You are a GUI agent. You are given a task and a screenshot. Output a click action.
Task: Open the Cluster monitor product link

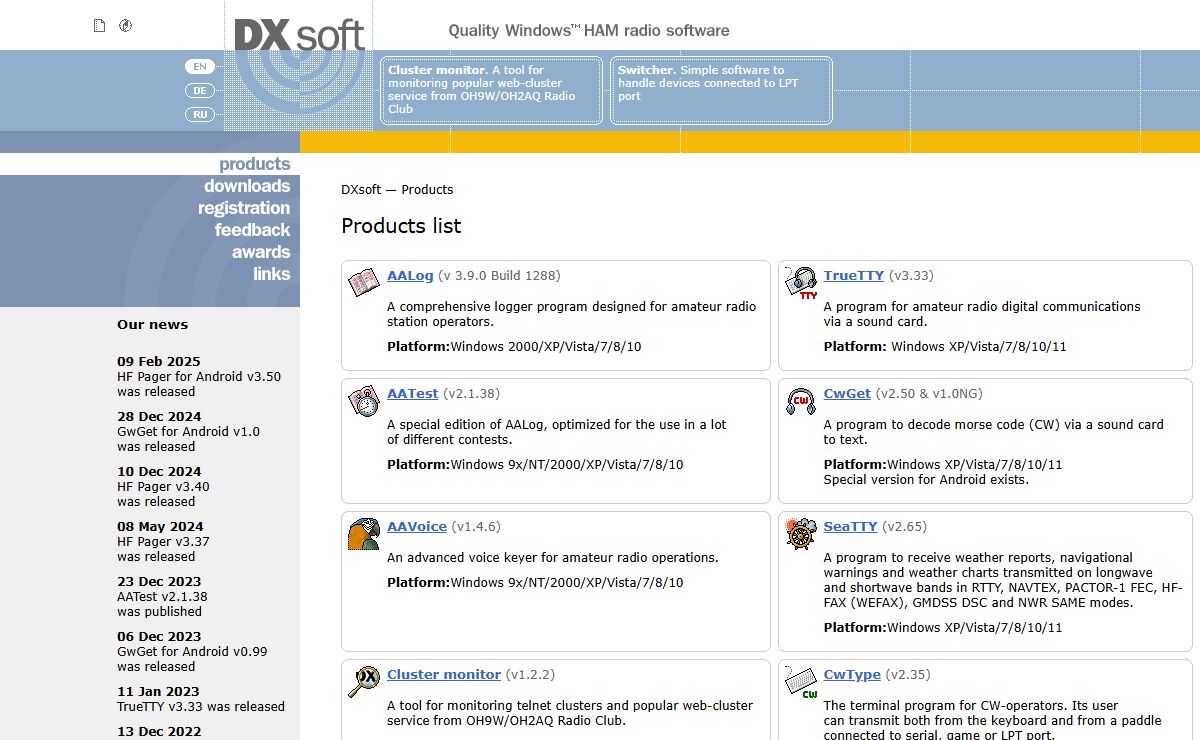coord(444,674)
